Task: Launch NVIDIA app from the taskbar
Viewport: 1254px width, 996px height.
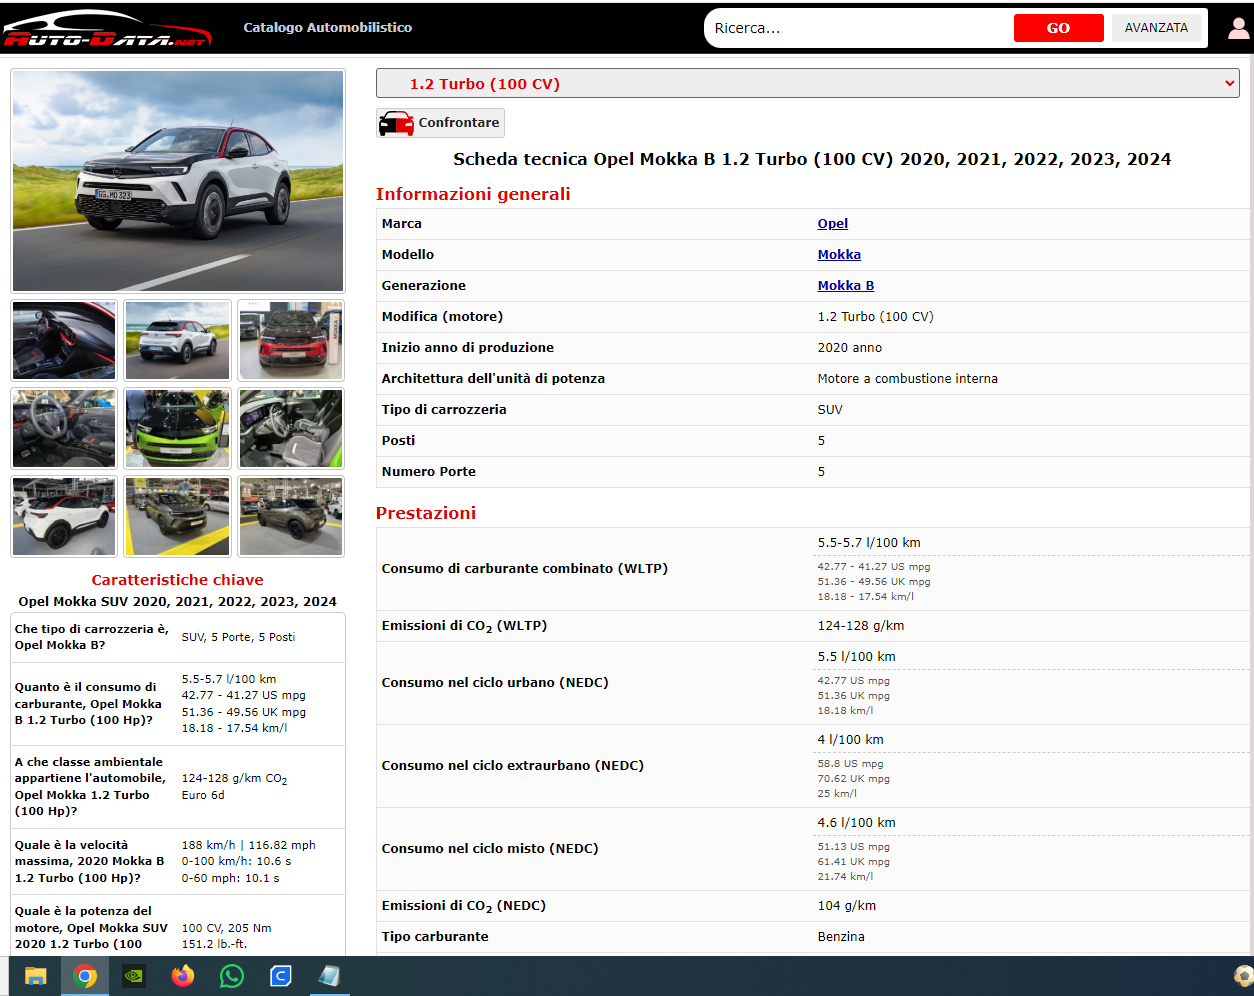Action: 134,976
